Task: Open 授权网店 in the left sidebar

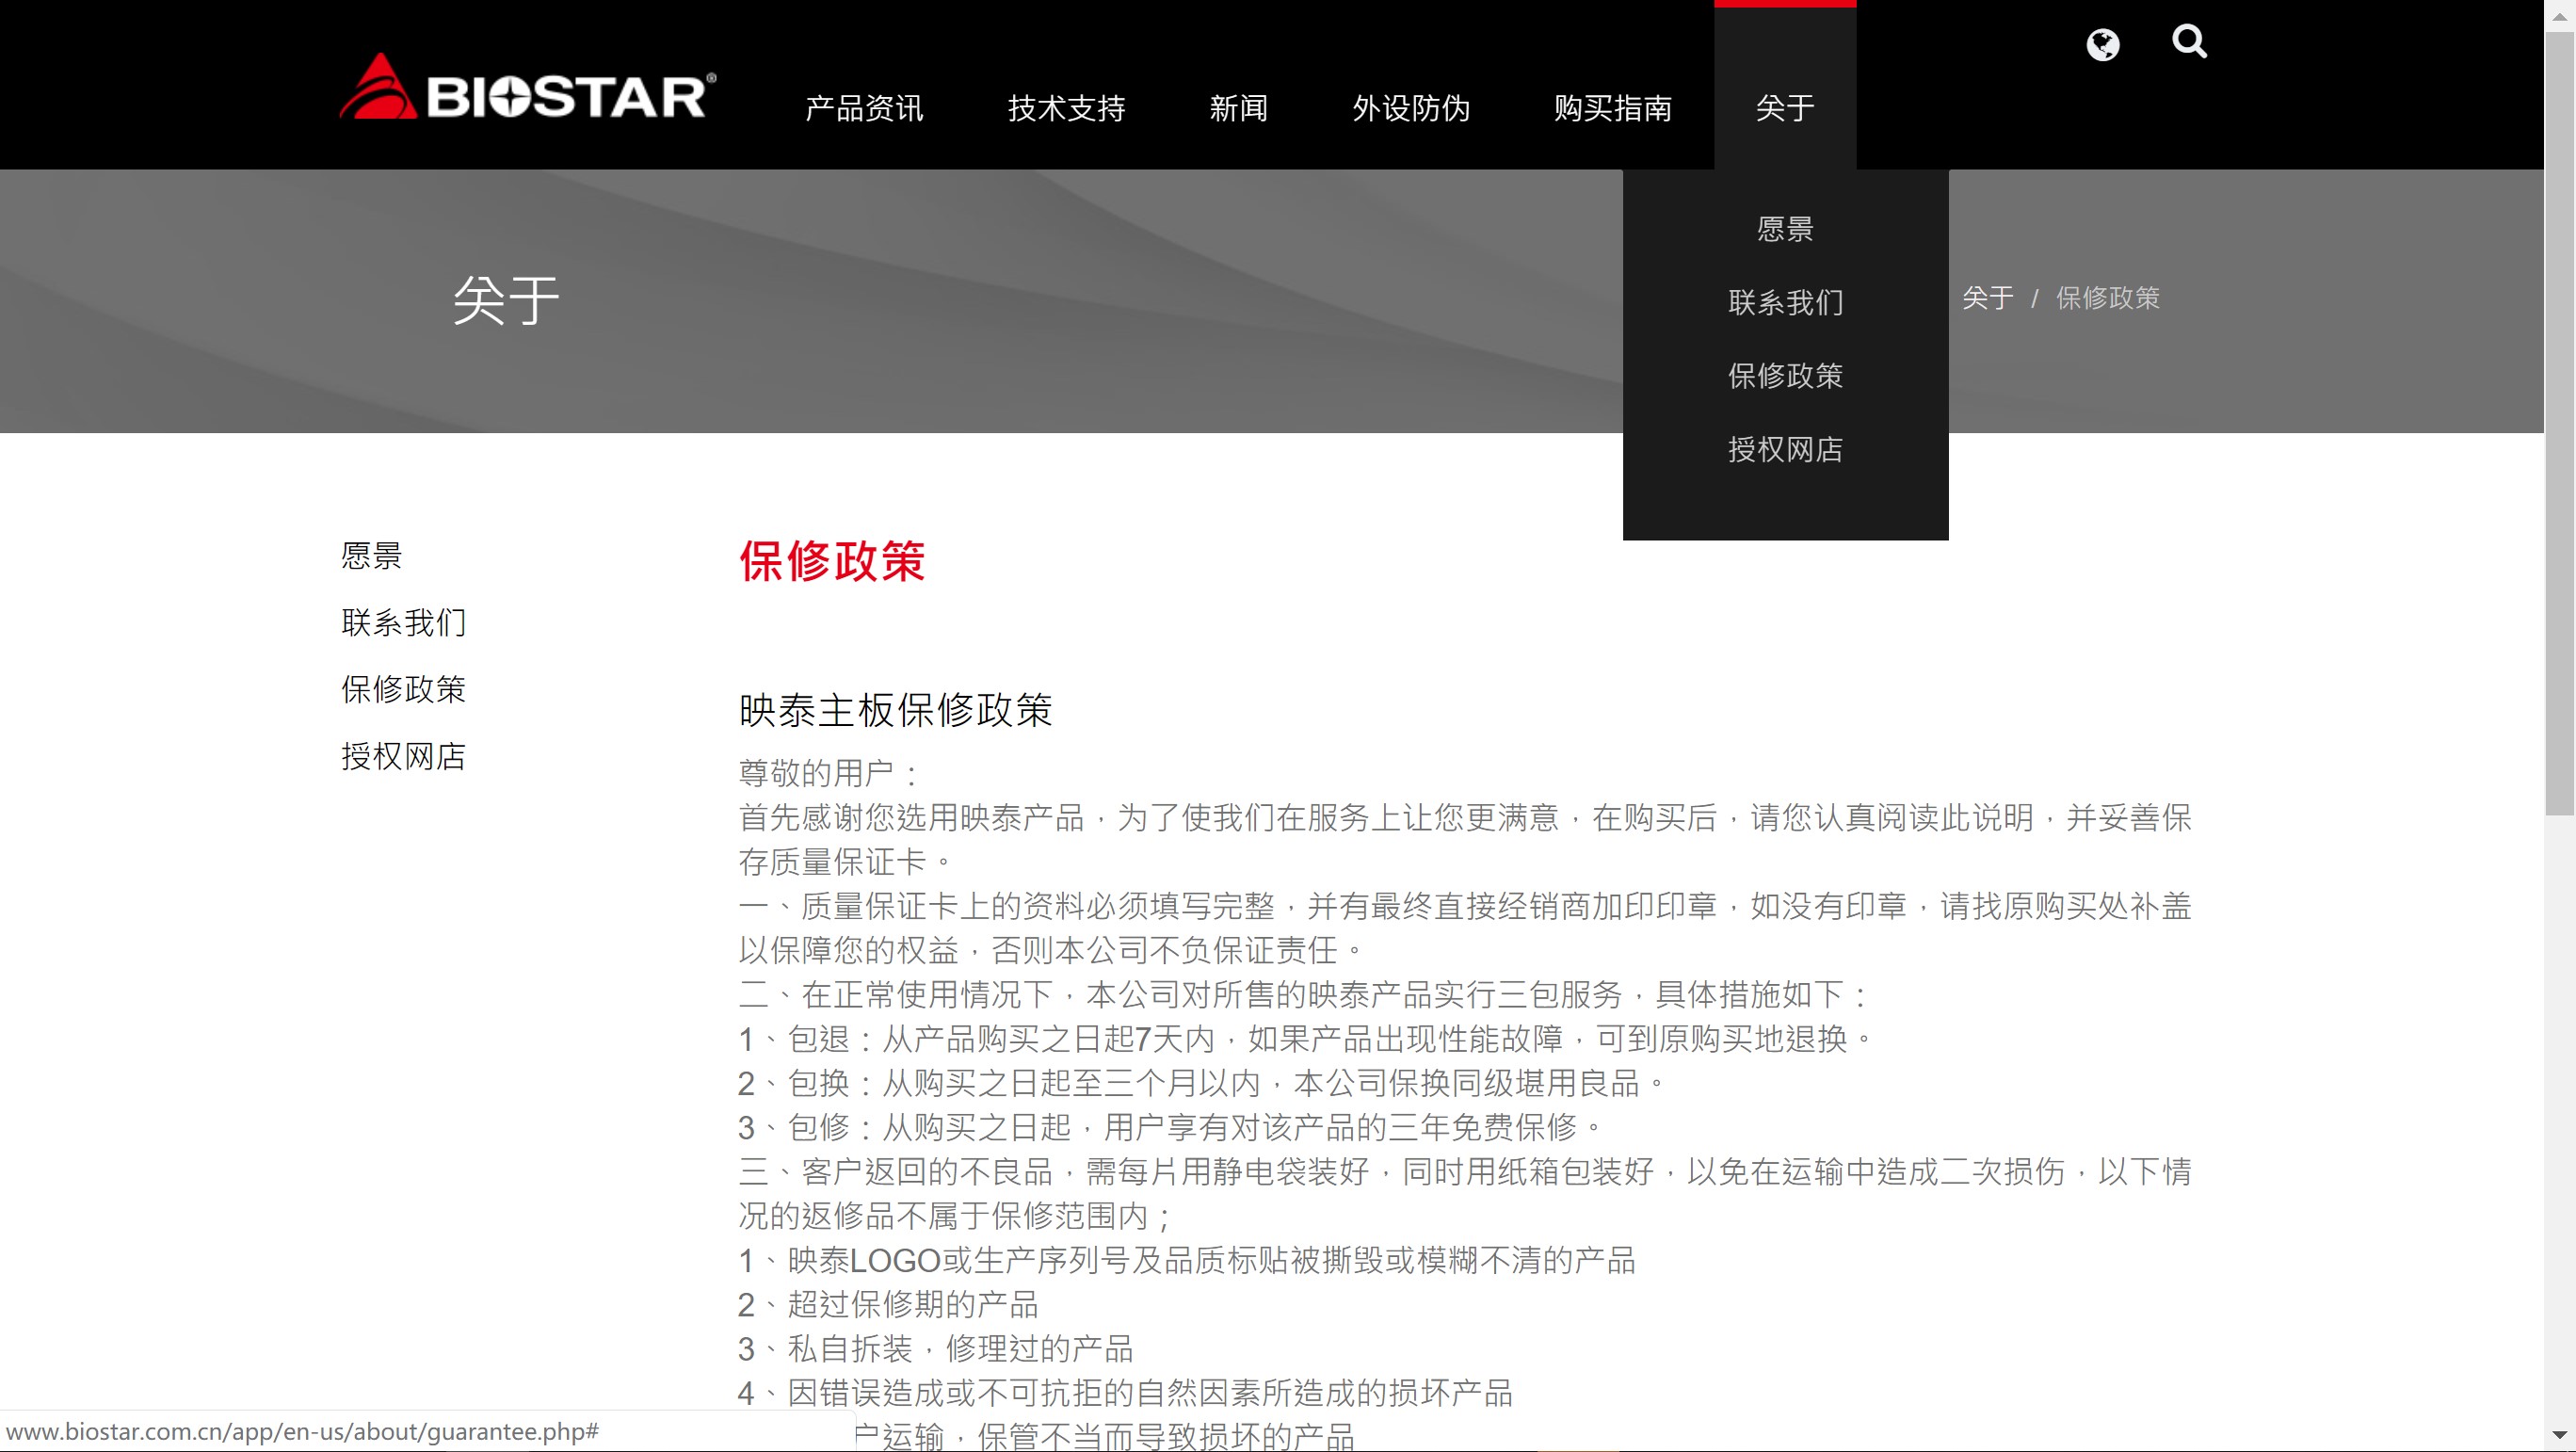Action: pos(403,756)
